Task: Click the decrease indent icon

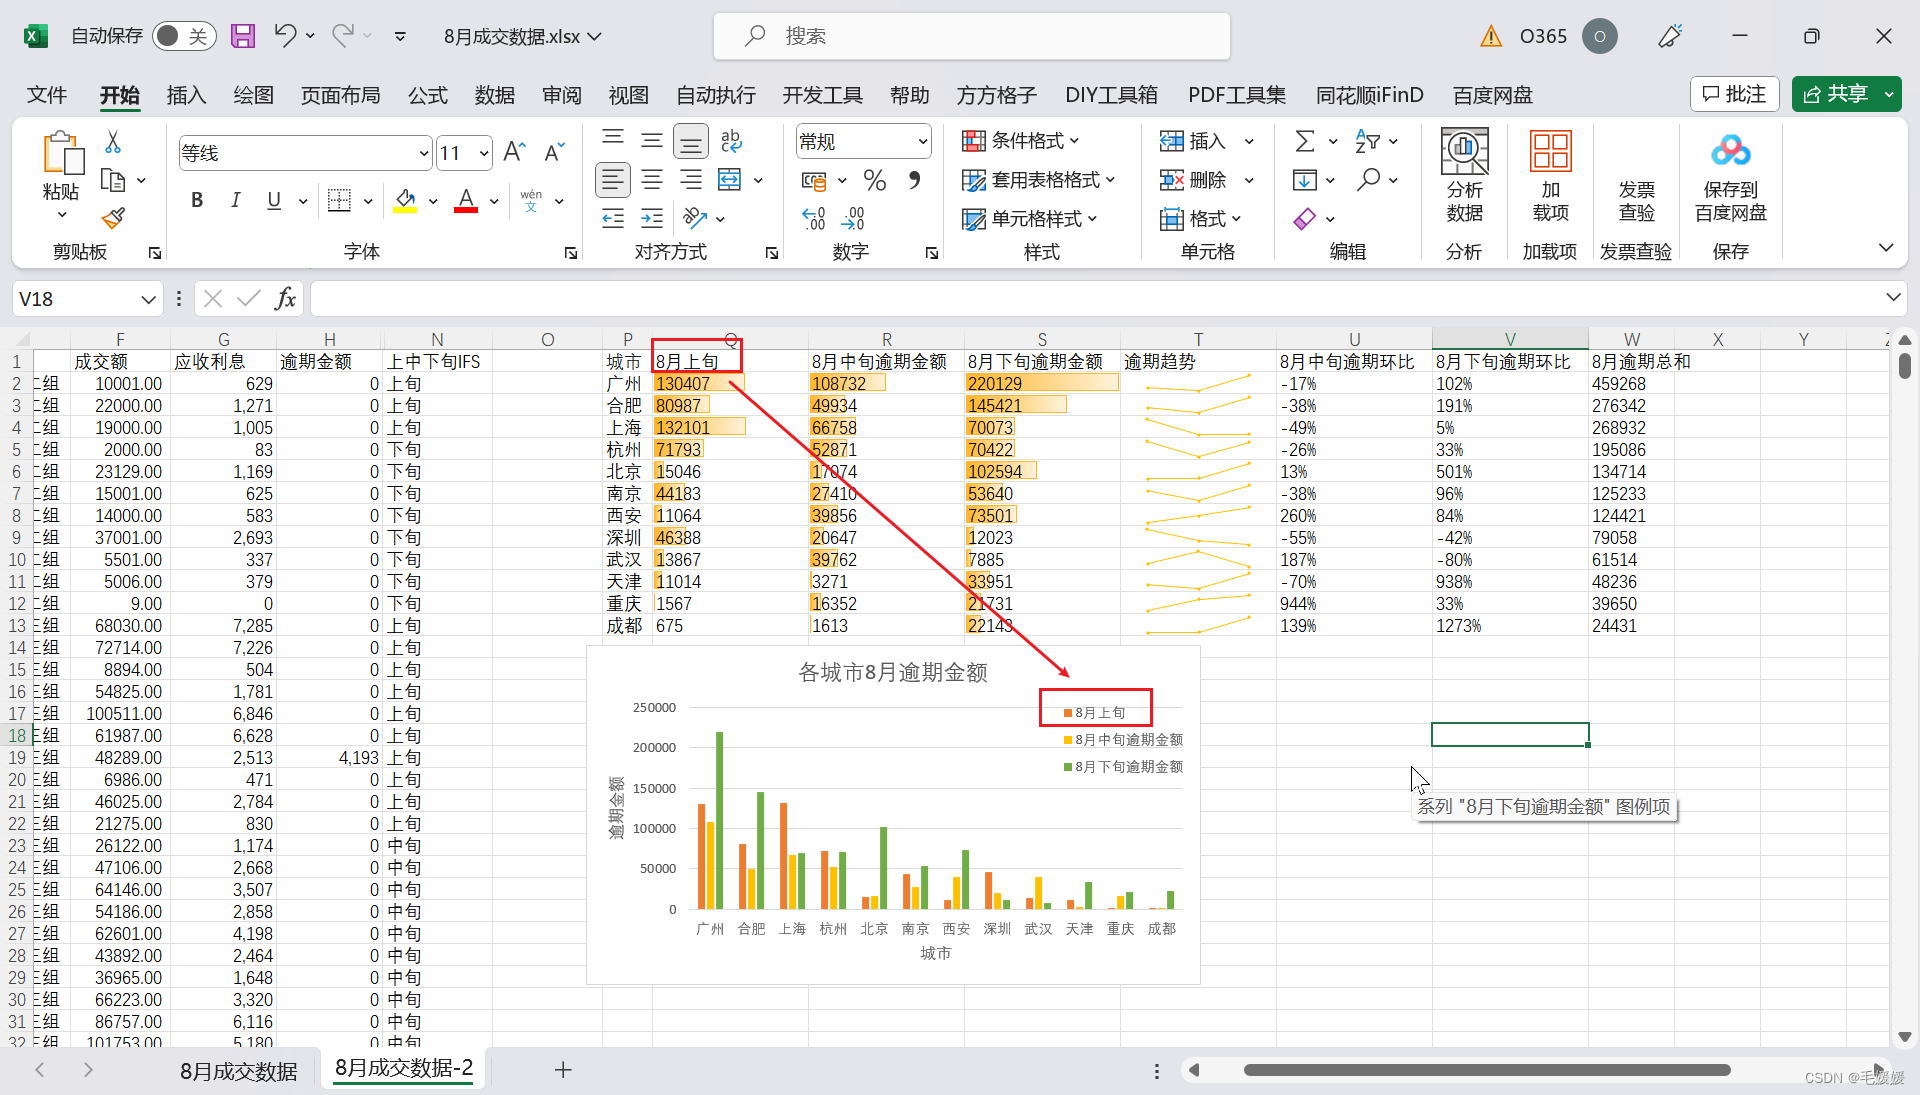Action: [x=613, y=218]
